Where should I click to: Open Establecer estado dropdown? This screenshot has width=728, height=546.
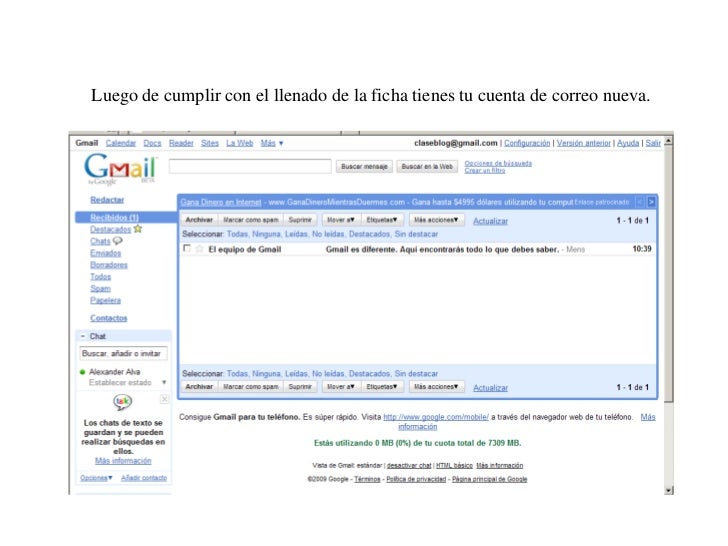click(x=164, y=383)
